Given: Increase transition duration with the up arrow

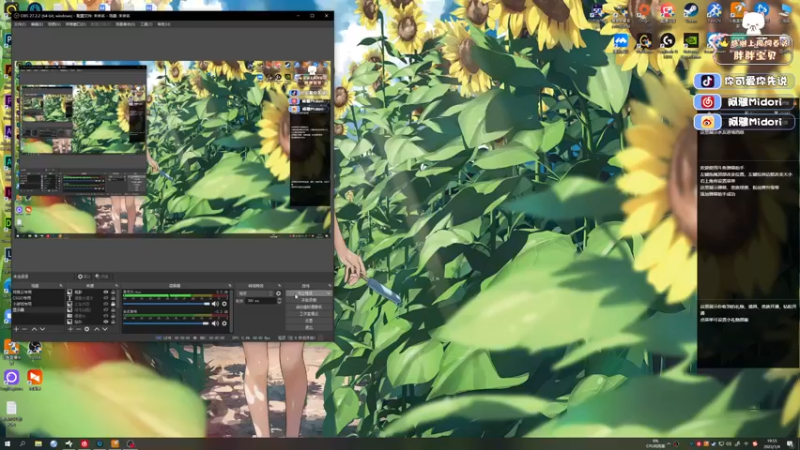Looking at the screenshot, I should click(x=279, y=299).
